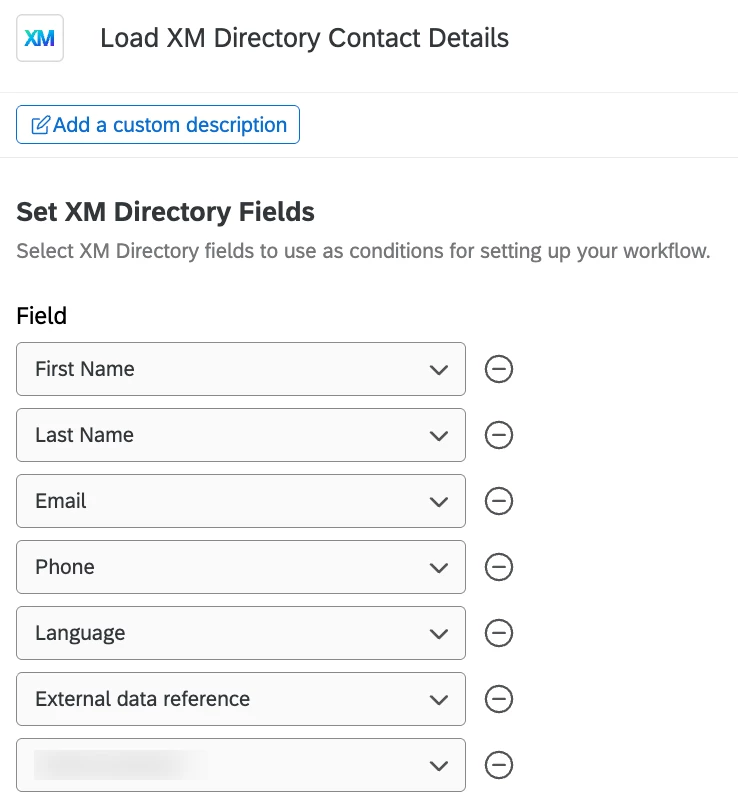The height and width of the screenshot is (802, 738).
Task: Open the External data reference dropdown
Action: [241, 699]
